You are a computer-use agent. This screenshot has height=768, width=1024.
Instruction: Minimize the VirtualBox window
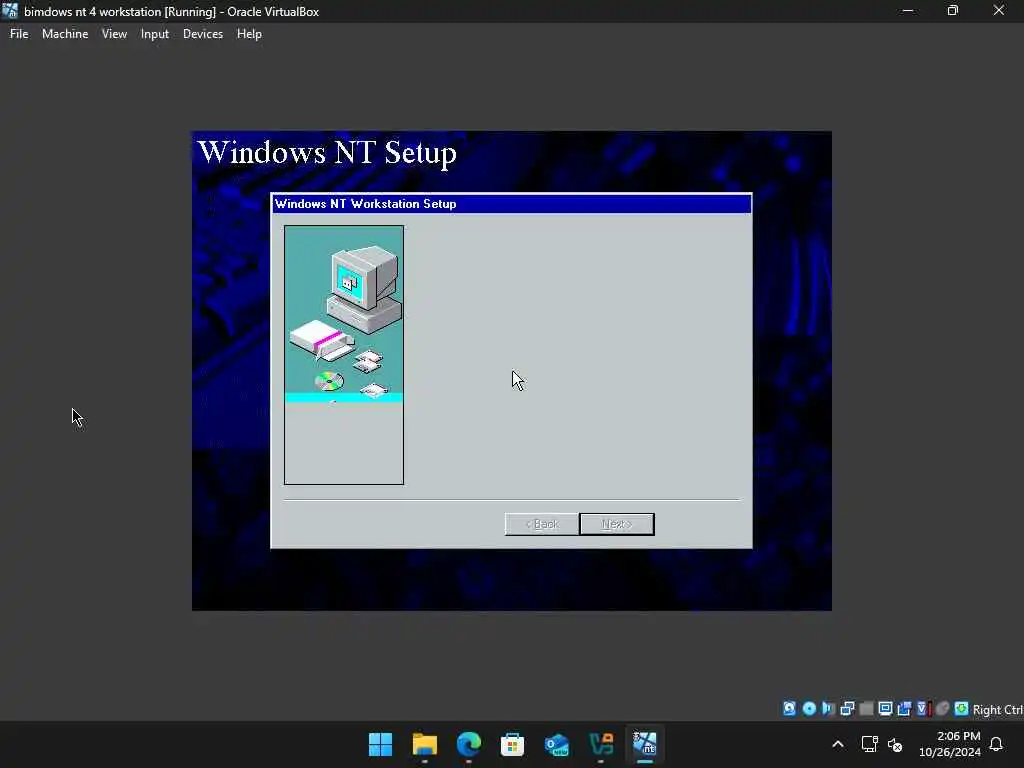(x=908, y=10)
